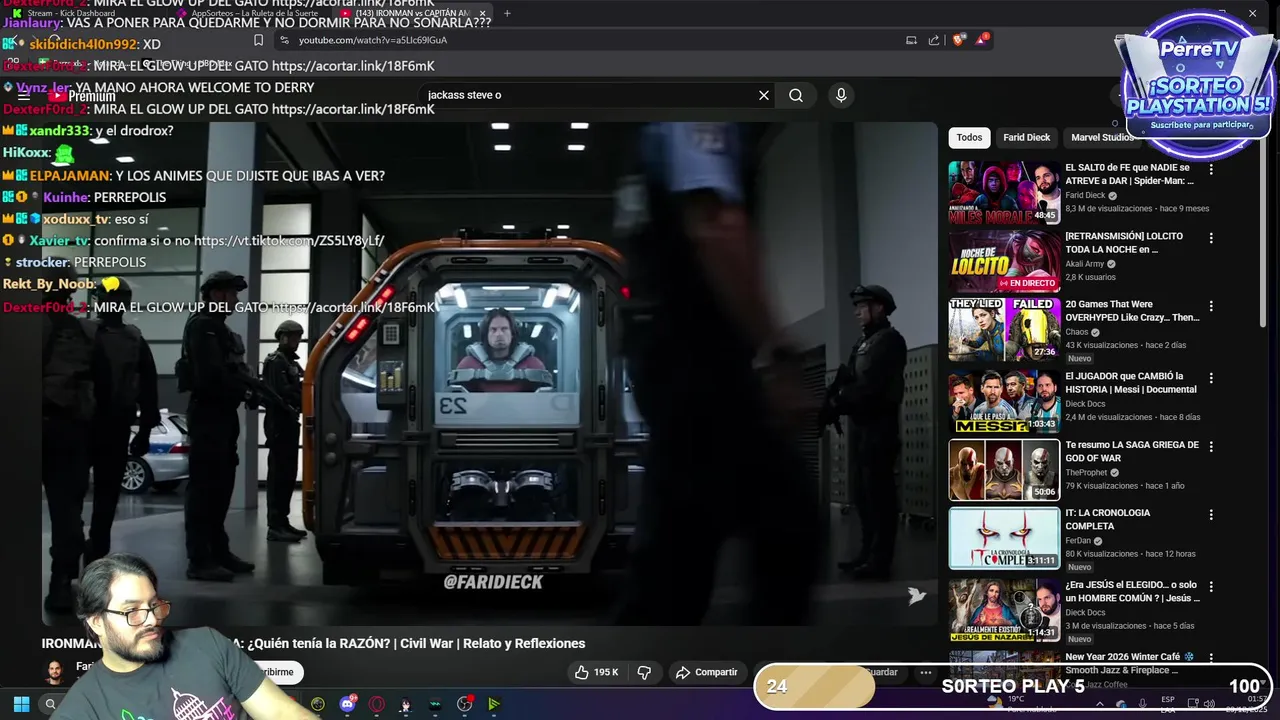1280x720 pixels.
Task: Open options for 'EL SALTO de FE' video
Action: 1211,169
